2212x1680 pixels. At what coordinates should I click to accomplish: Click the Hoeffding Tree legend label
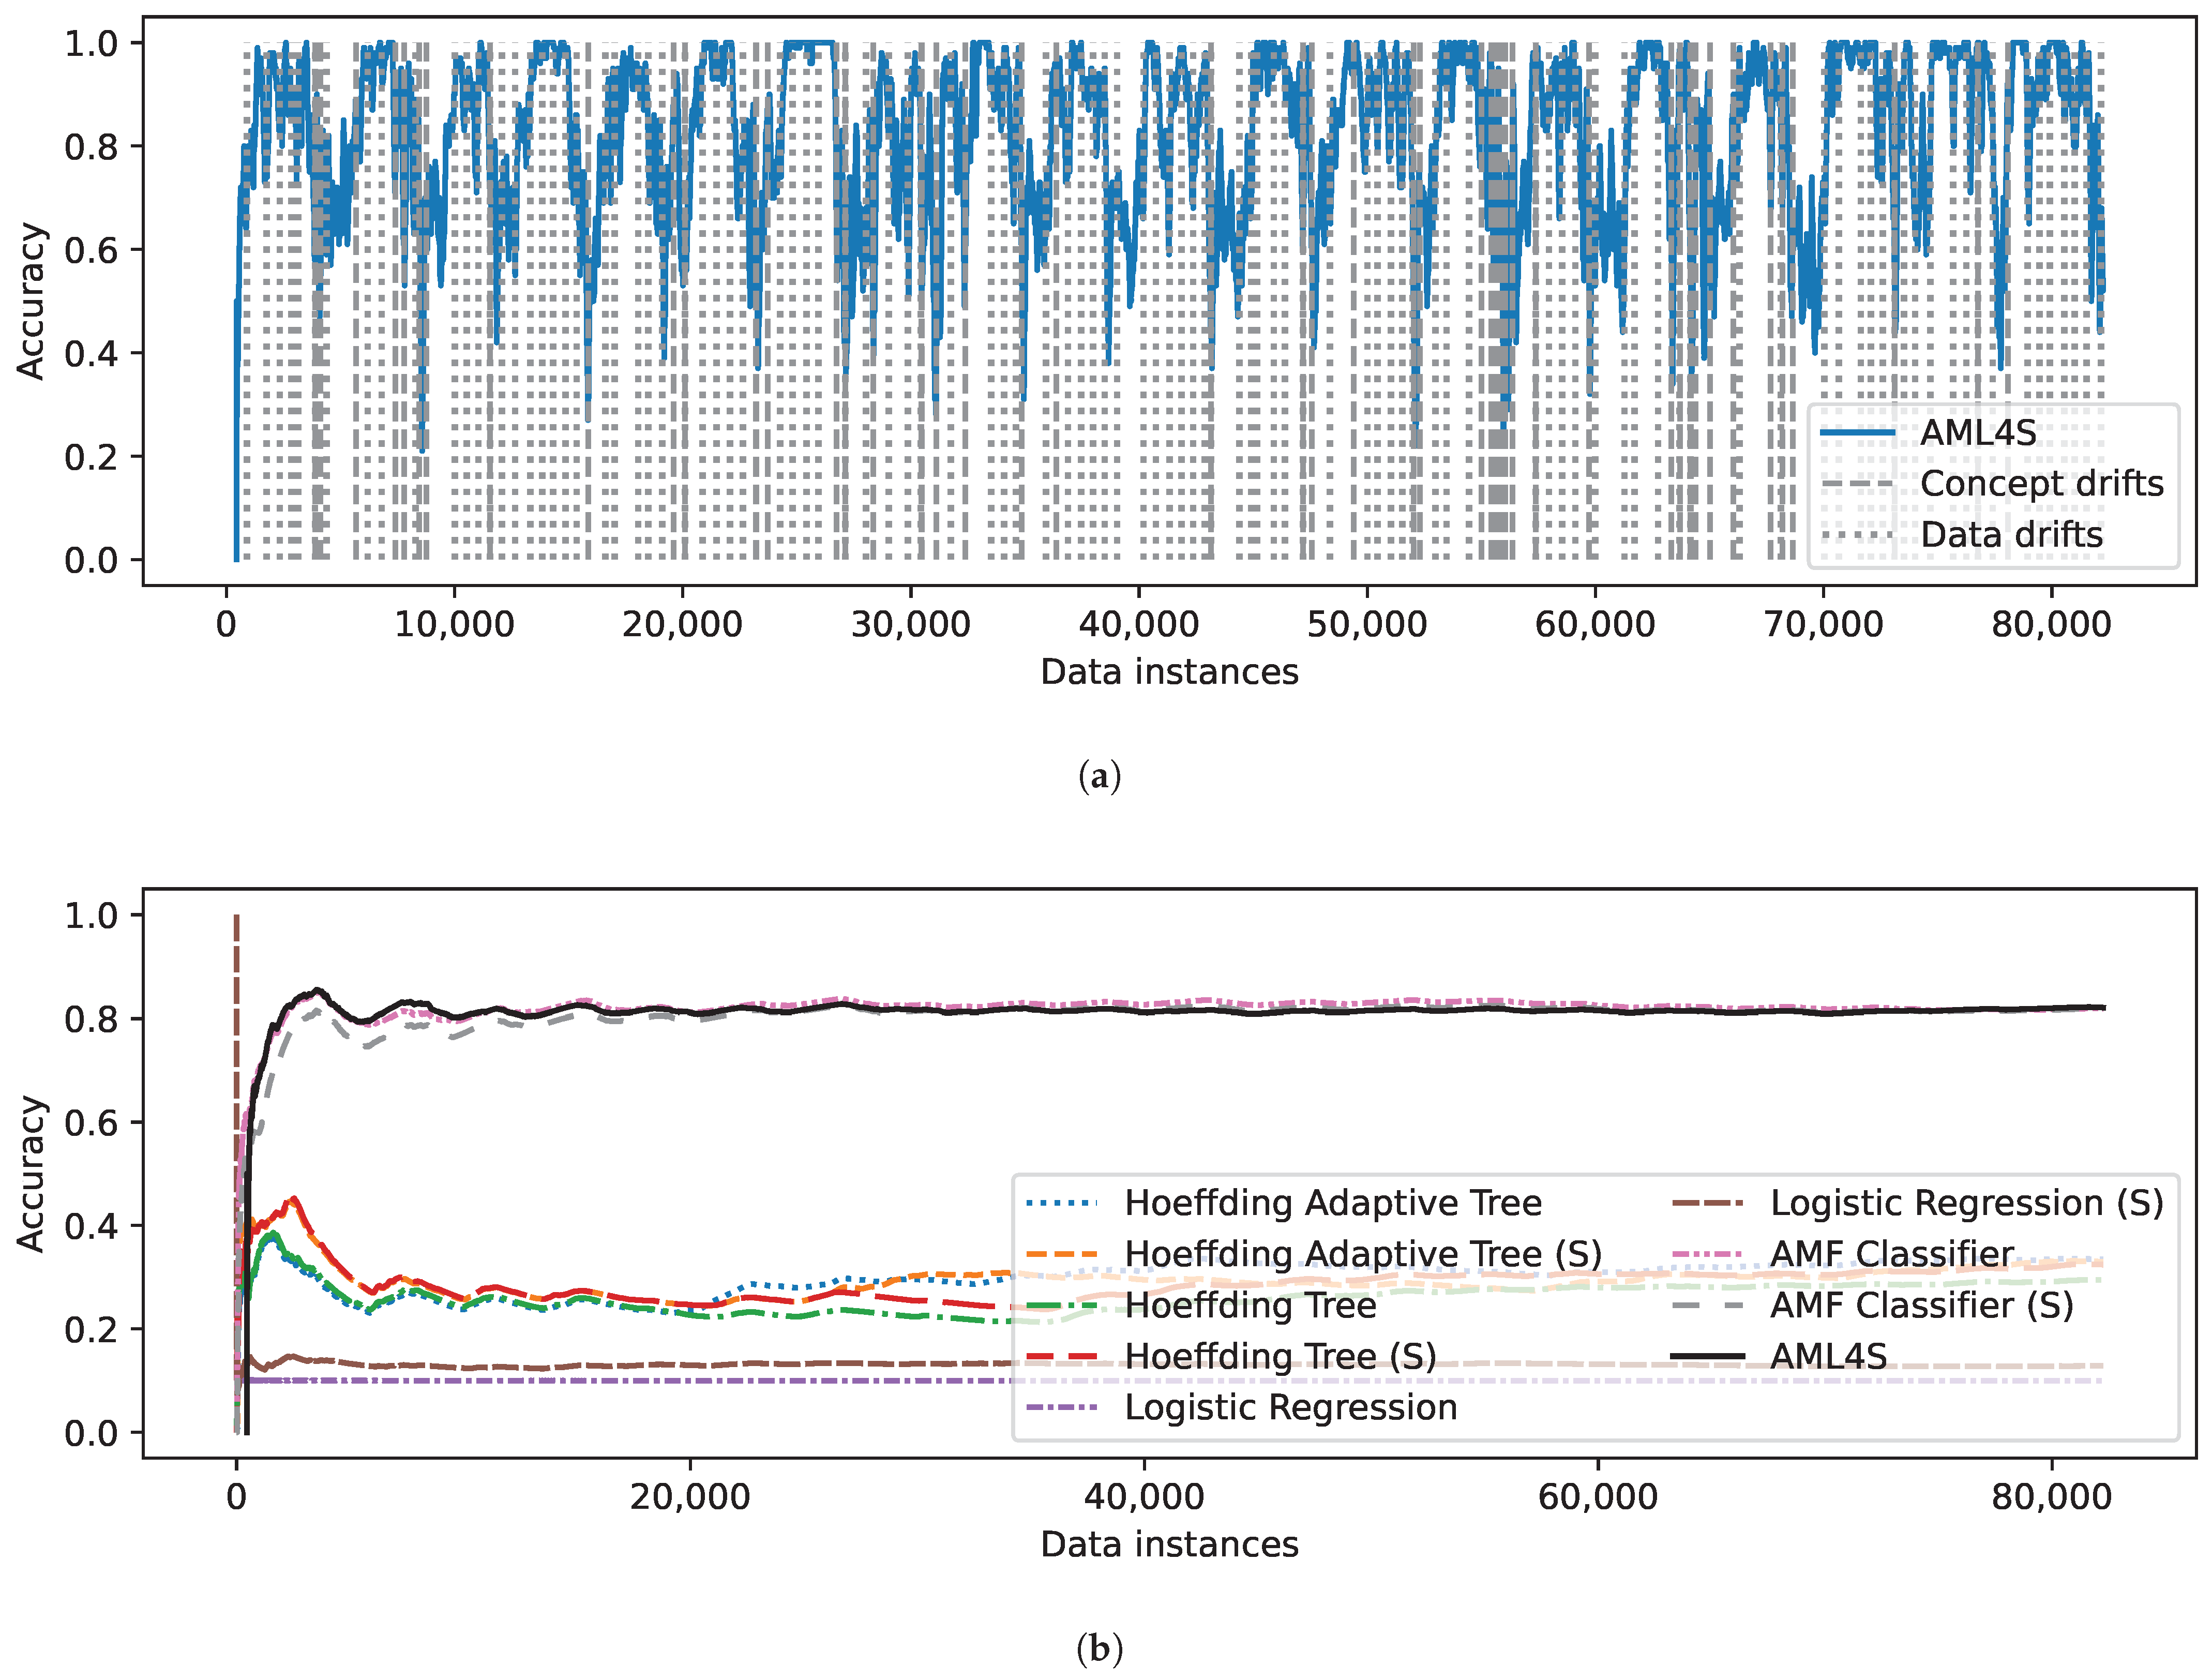[x=1250, y=1305]
